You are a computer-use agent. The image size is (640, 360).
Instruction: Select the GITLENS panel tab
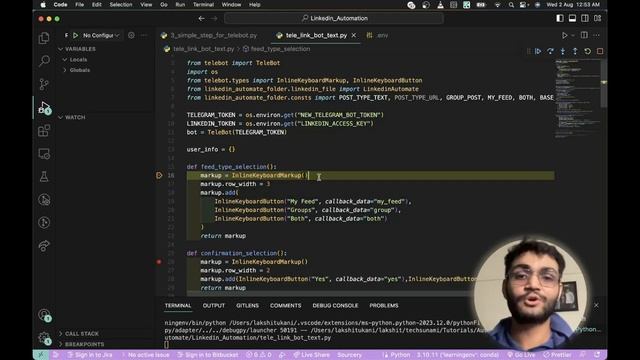(247, 306)
